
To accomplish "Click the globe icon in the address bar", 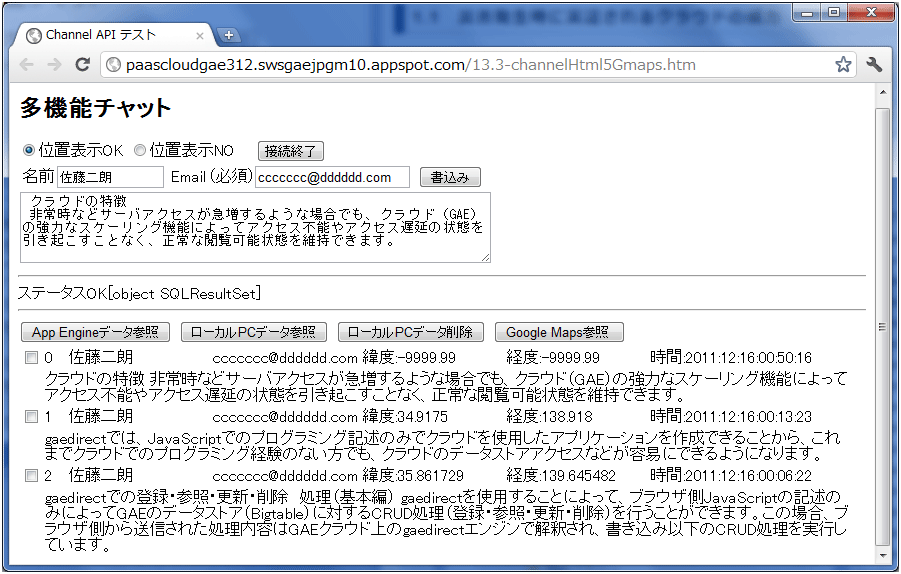I will [x=113, y=65].
